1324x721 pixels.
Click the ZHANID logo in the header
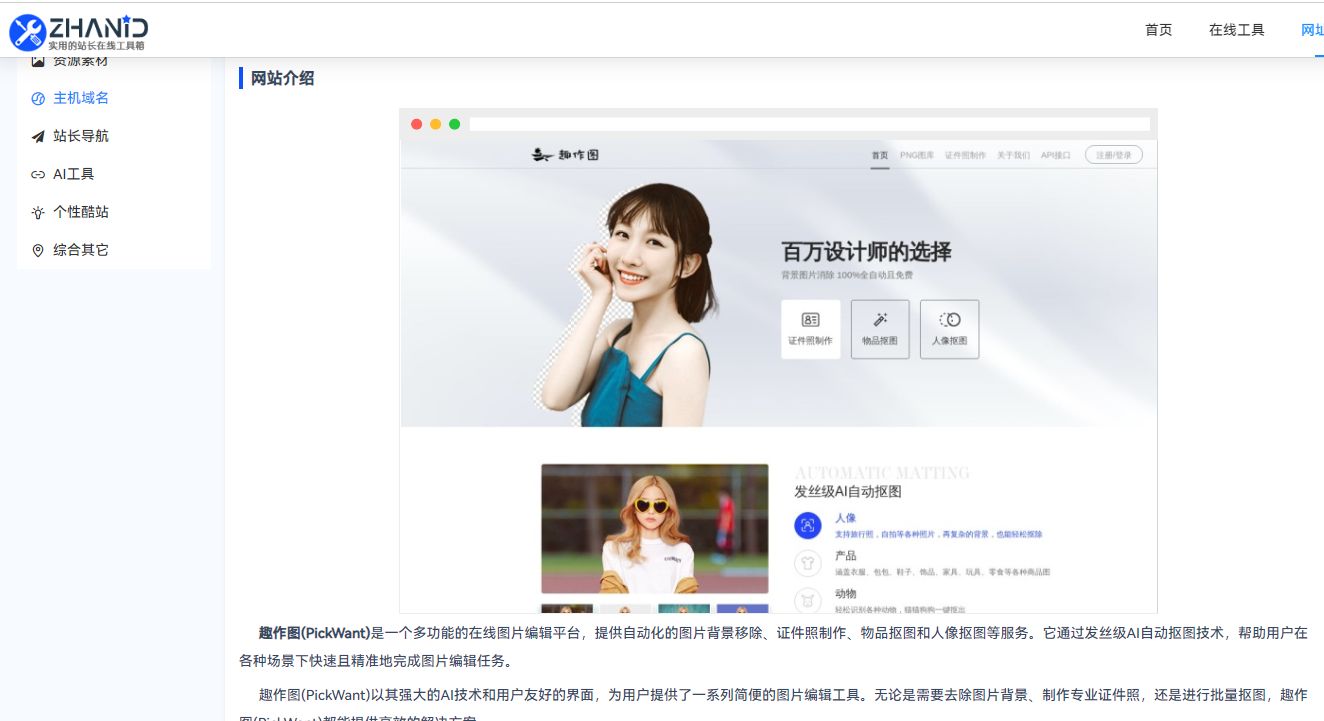coord(79,31)
